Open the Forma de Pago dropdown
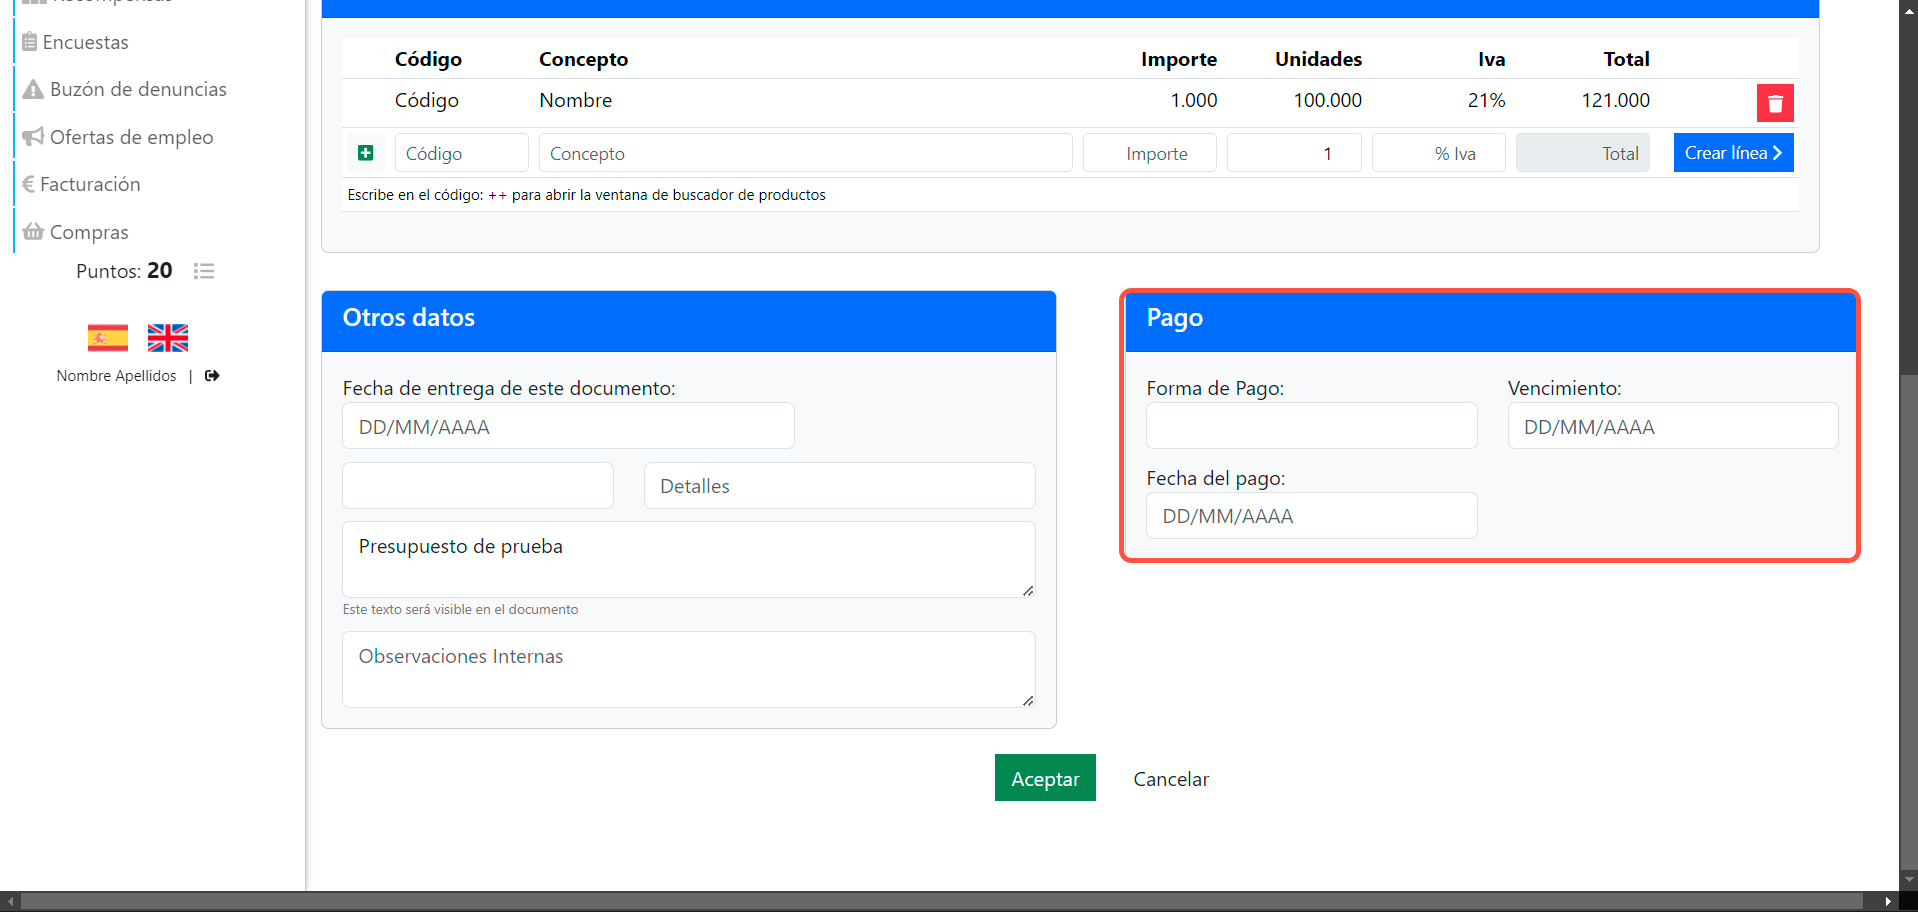The height and width of the screenshot is (912, 1918). 1312,426
